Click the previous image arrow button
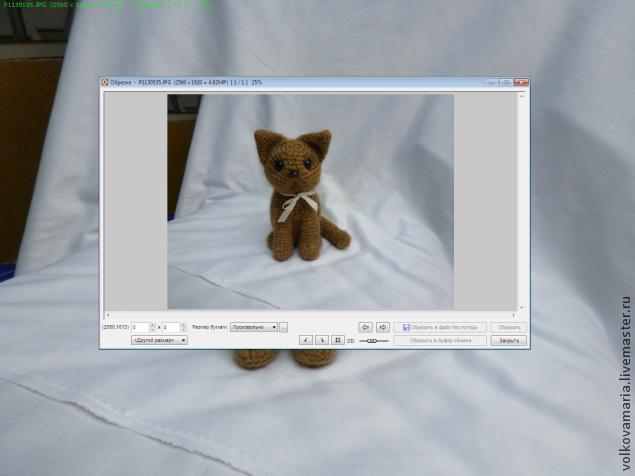635x476 pixels. click(306, 340)
